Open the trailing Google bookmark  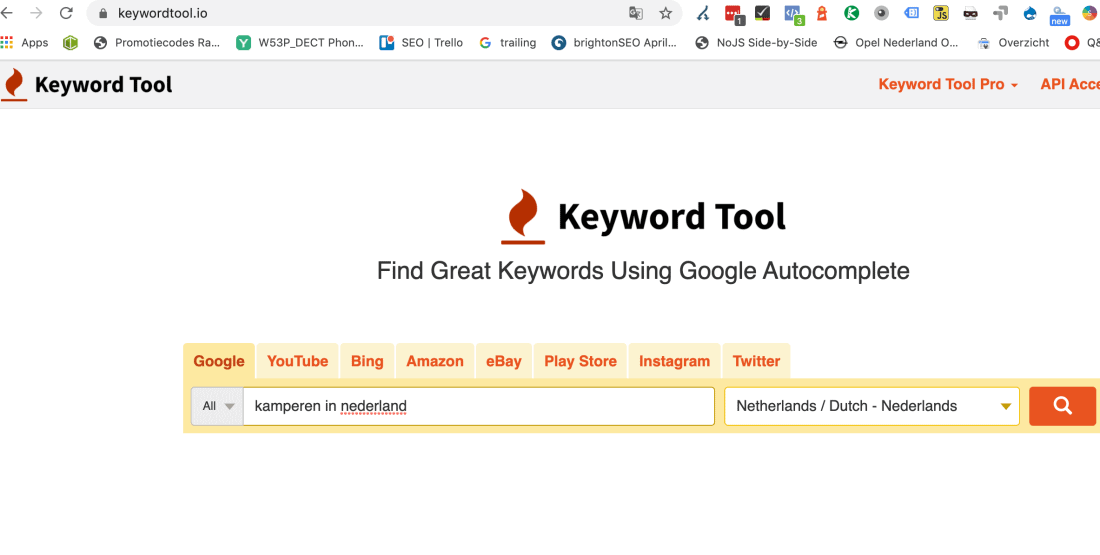[x=507, y=43]
